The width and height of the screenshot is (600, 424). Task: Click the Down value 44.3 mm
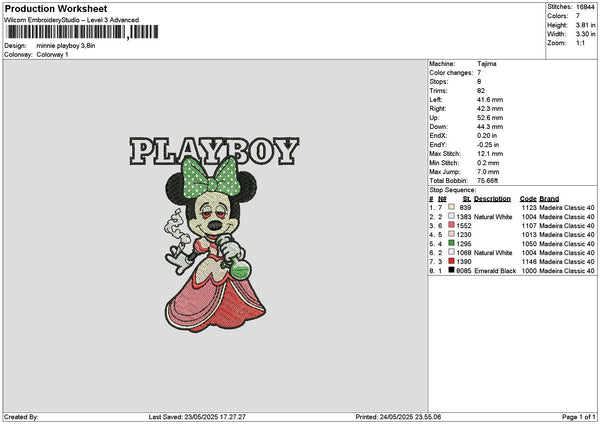click(x=490, y=127)
